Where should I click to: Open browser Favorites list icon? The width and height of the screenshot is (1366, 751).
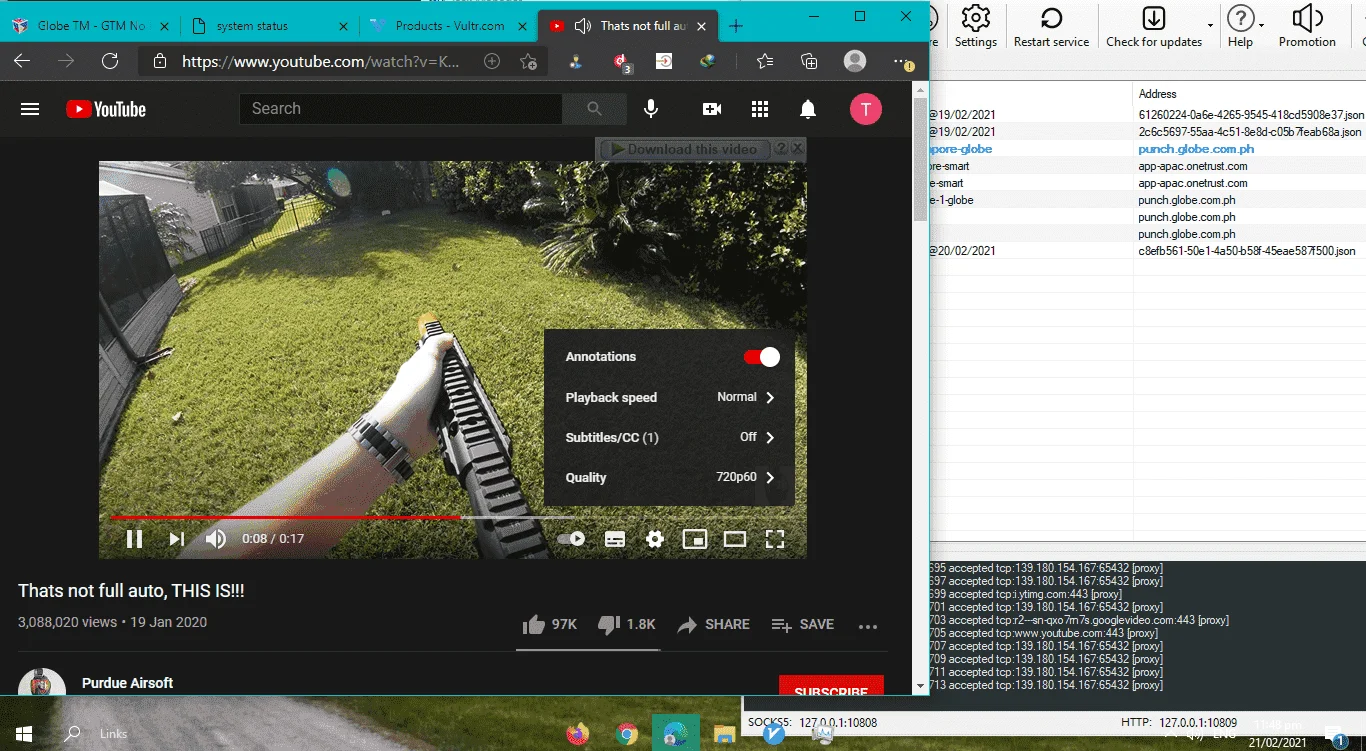[765, 61]
